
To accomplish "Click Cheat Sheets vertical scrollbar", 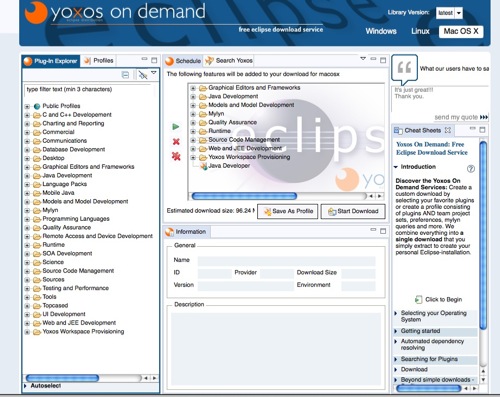I will [483, 235].
